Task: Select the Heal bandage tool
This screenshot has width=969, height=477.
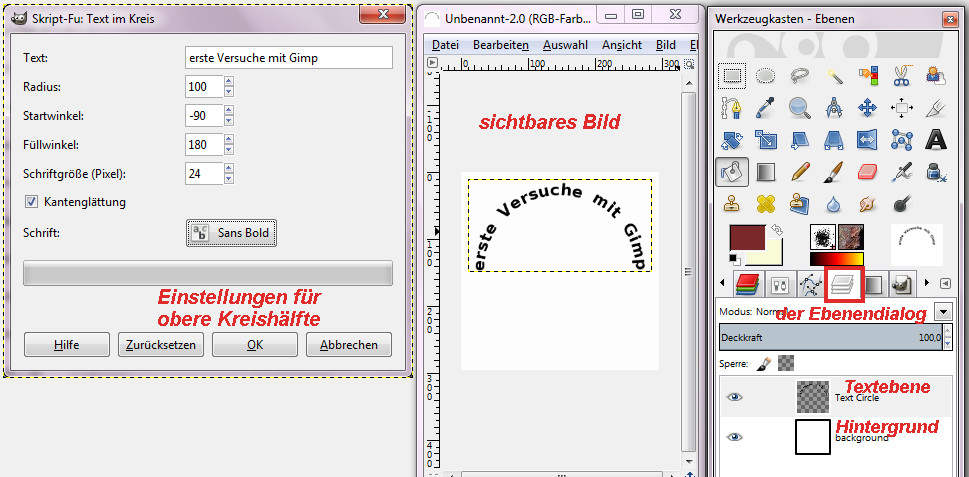Action: (766, 203)
